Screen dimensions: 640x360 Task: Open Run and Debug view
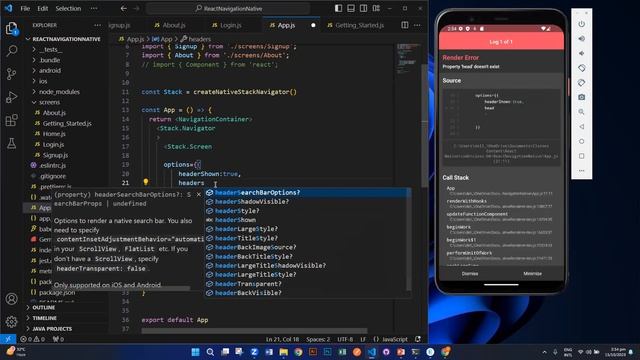[x=12, y=97]
